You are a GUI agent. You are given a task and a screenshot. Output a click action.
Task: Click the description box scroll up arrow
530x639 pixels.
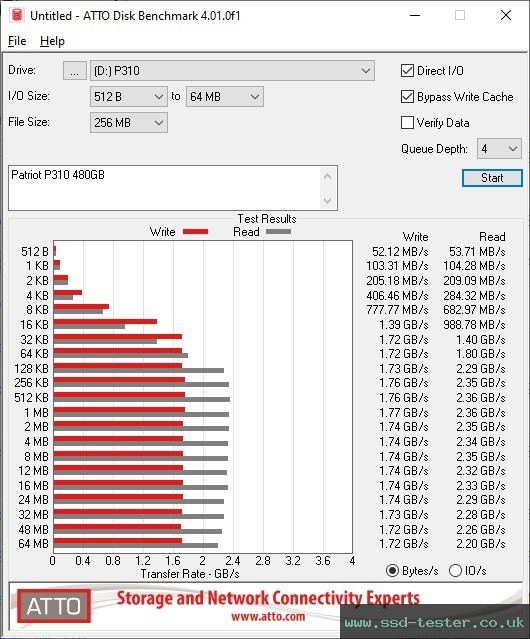(x=328, y=176)
